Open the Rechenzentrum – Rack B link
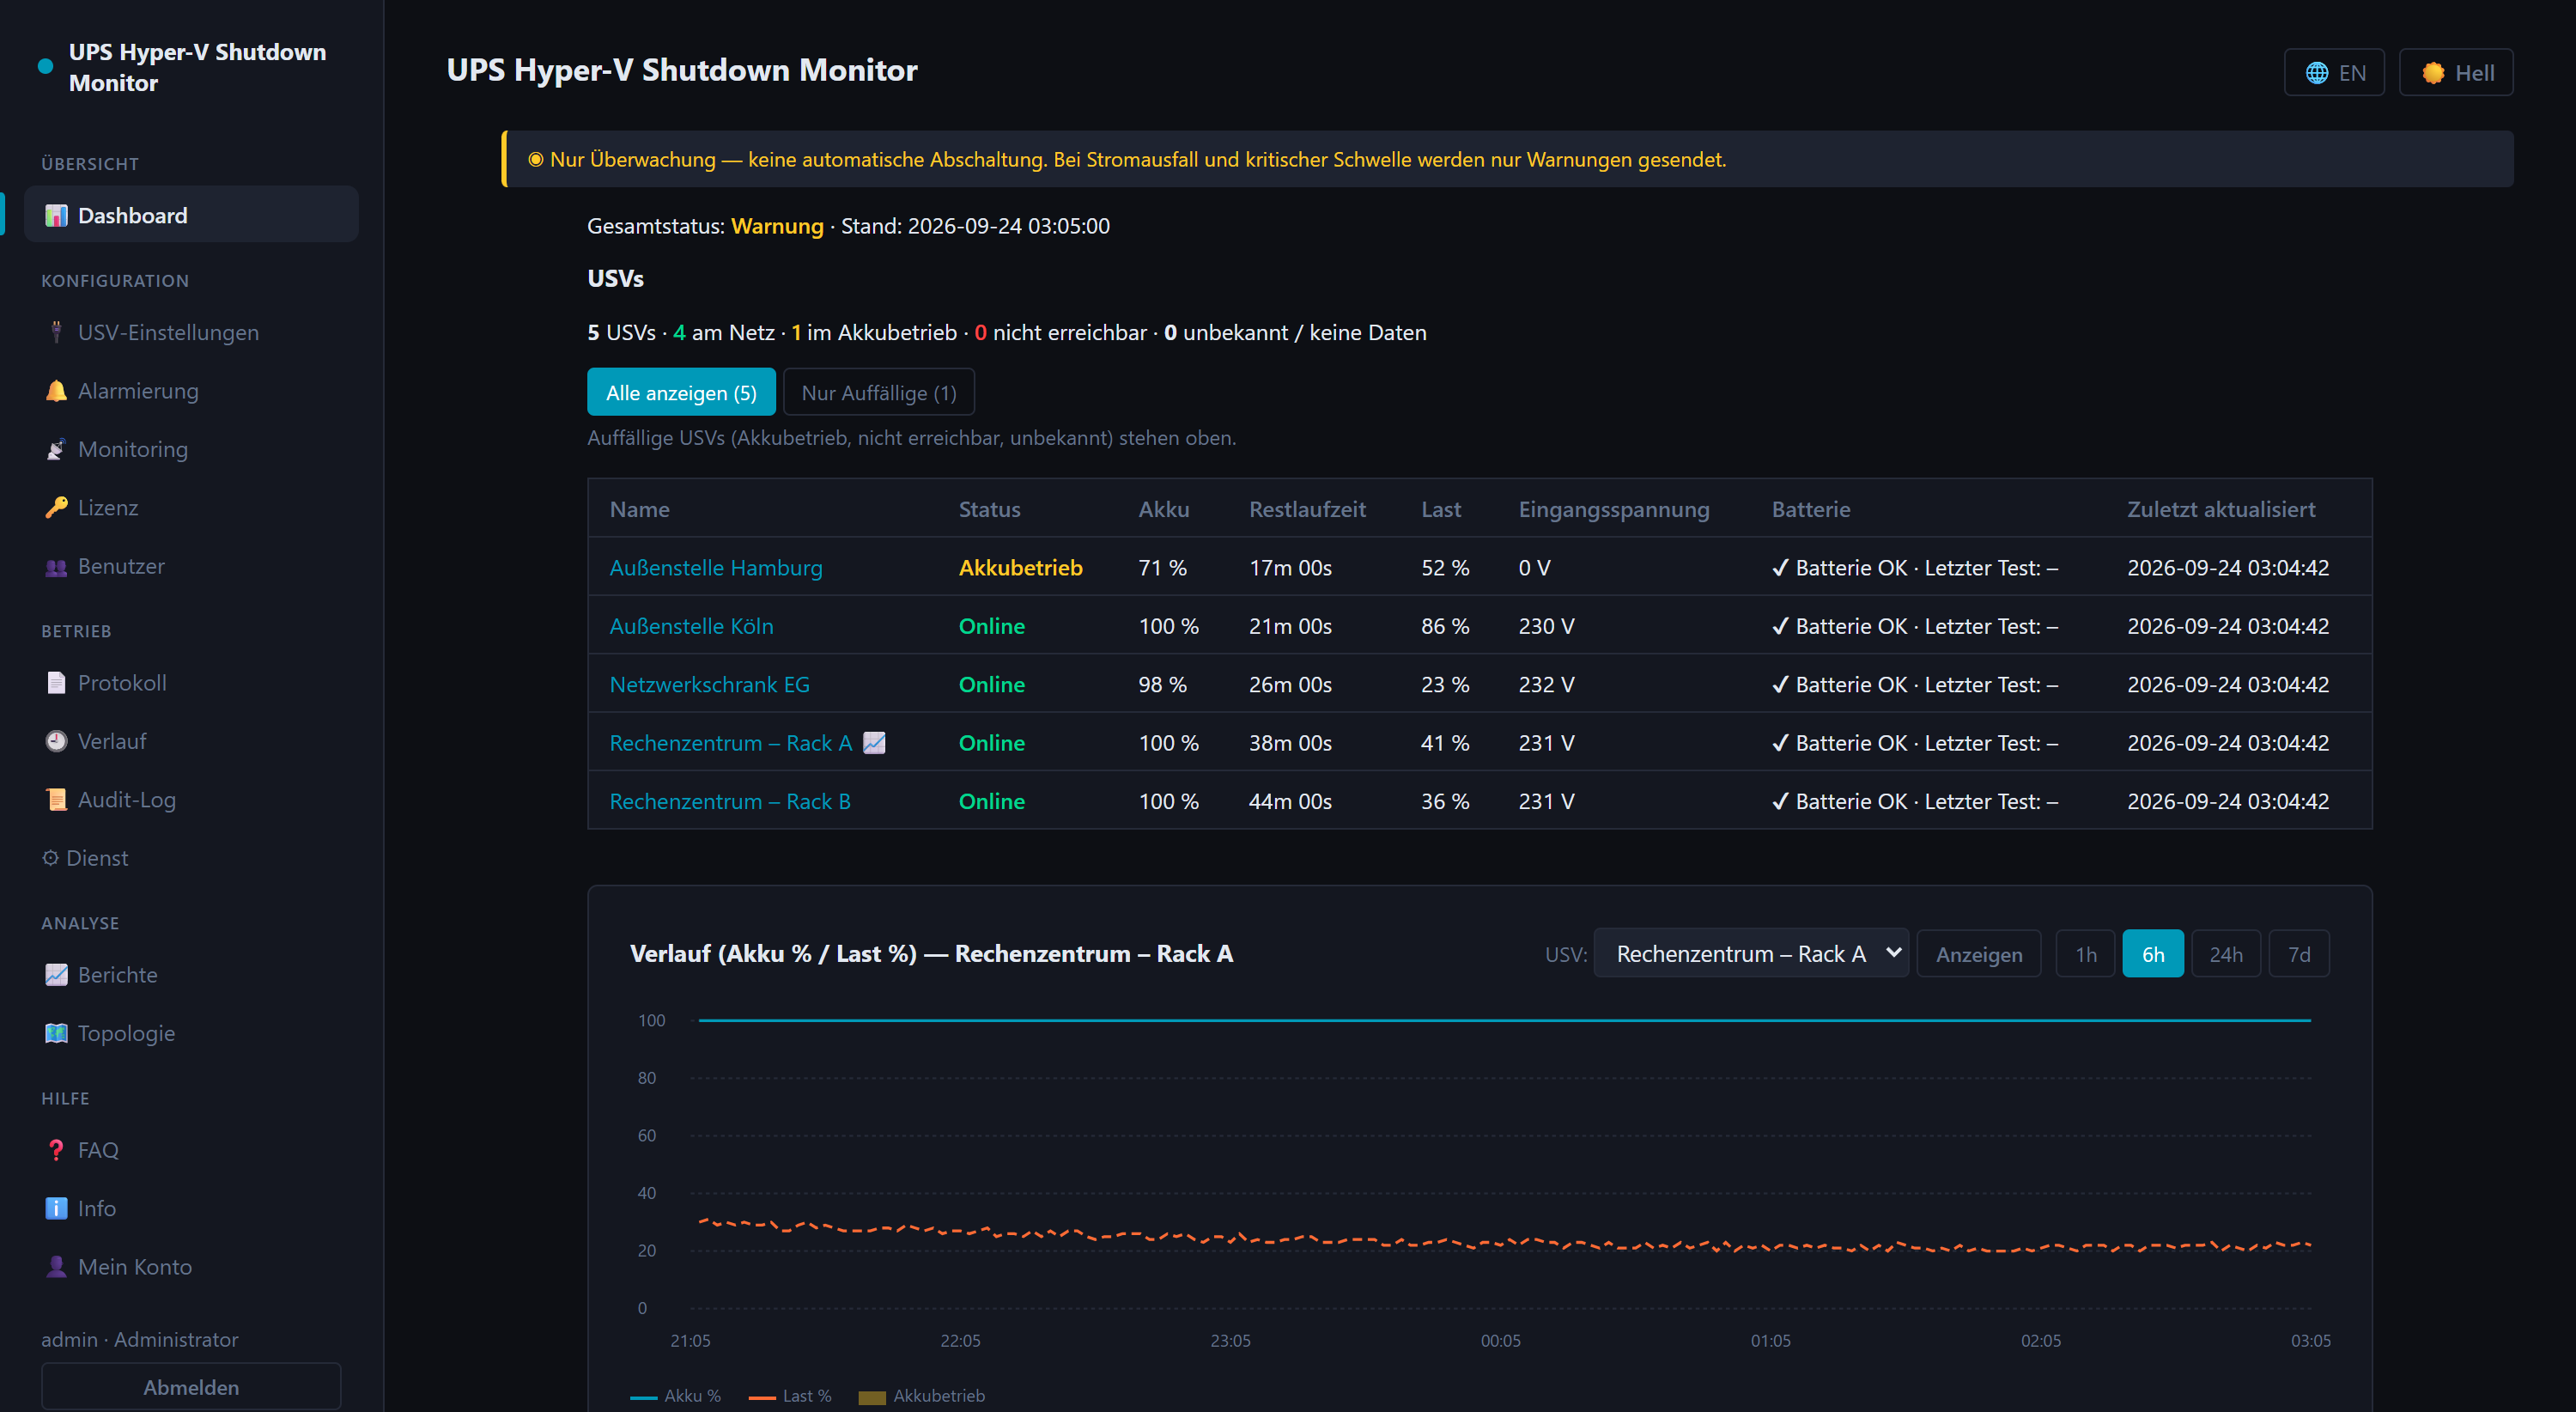The width and height of the screenshot is (2576, 1412). pyautogui.click(x=730, y=802)
